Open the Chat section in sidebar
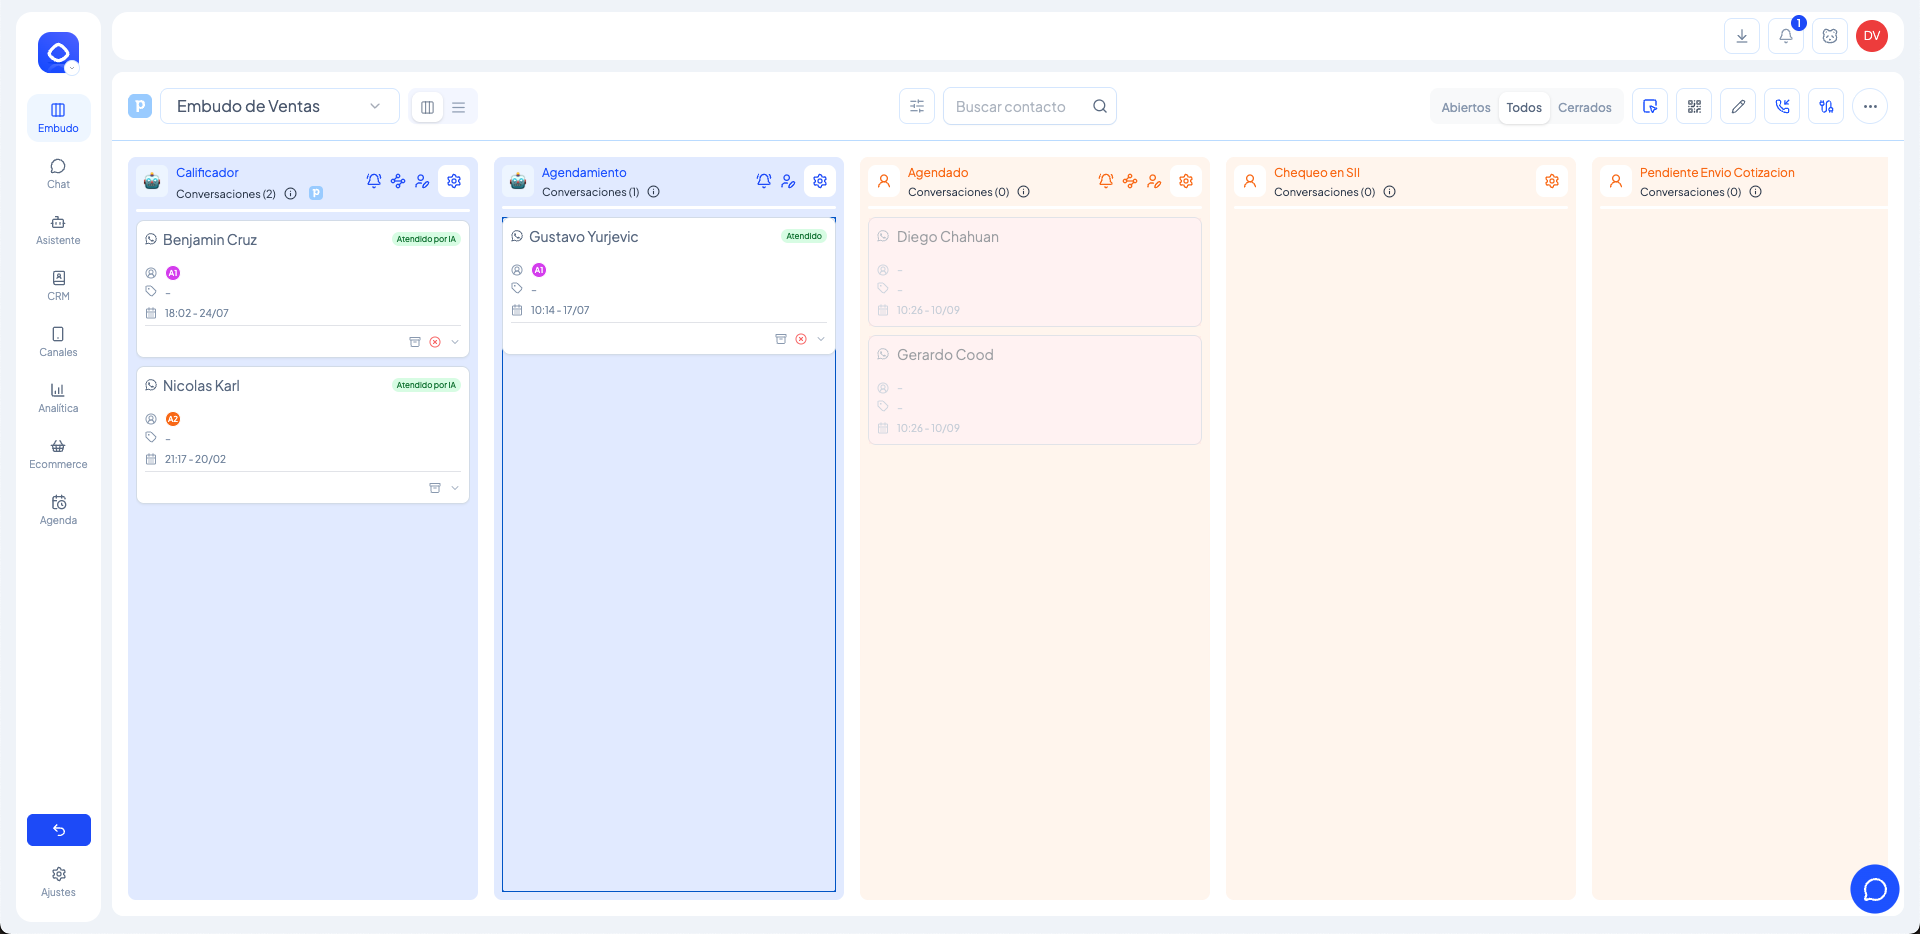Screen dimensions: 1920x934 click(x=58, y=173)
